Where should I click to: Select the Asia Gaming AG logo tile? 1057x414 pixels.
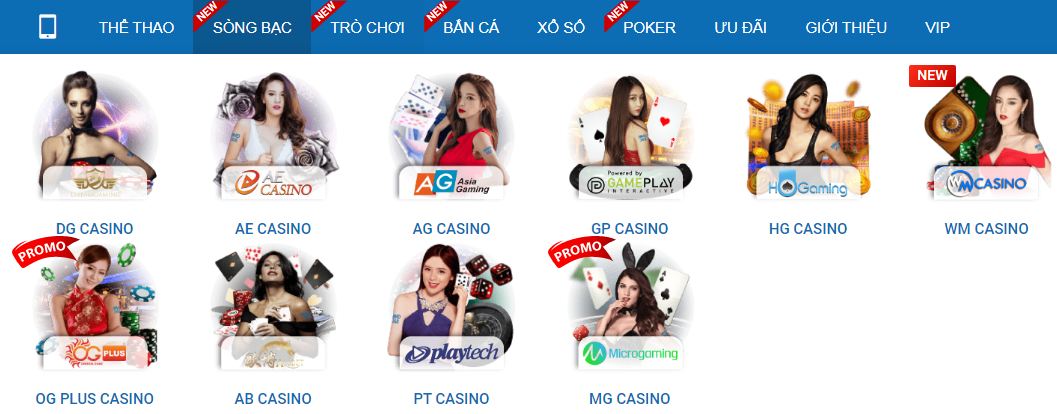[x=451, y=135]
